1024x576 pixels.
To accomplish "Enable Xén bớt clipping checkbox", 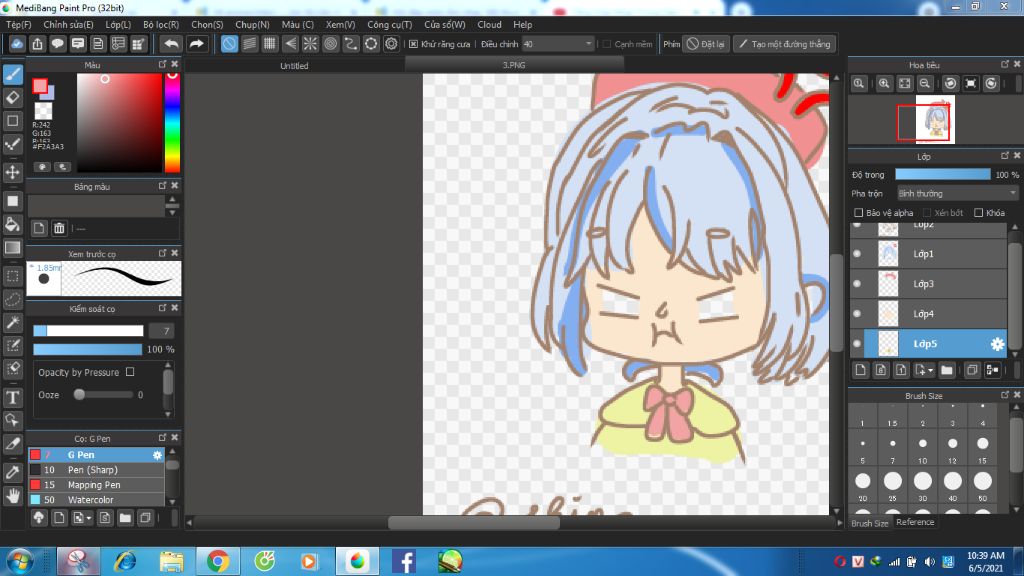I will (927, 213).
